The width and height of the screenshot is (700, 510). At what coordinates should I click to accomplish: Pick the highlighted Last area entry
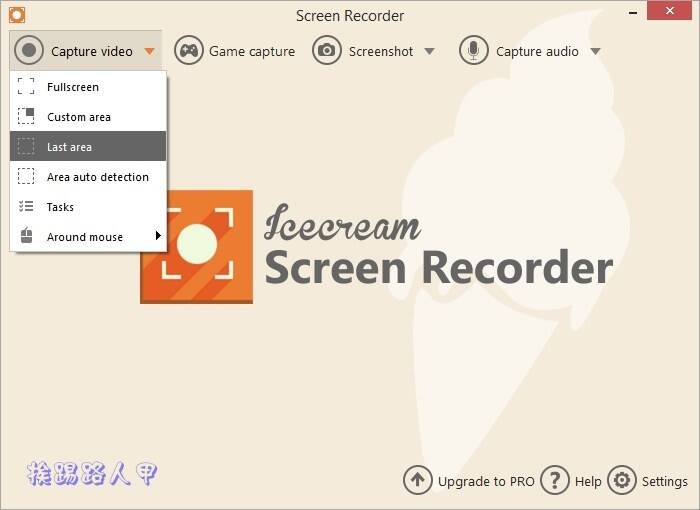pos(88,146)
